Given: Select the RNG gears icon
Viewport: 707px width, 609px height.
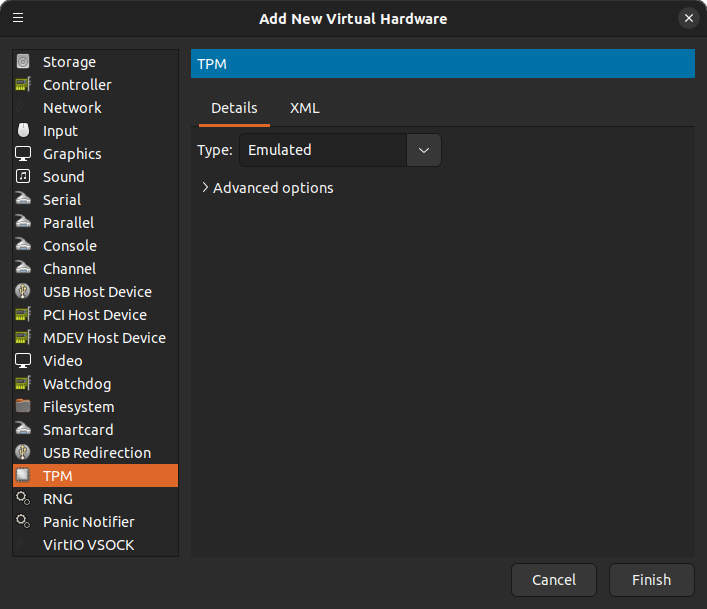Looking at the screenshot, I should click(23, 499).
